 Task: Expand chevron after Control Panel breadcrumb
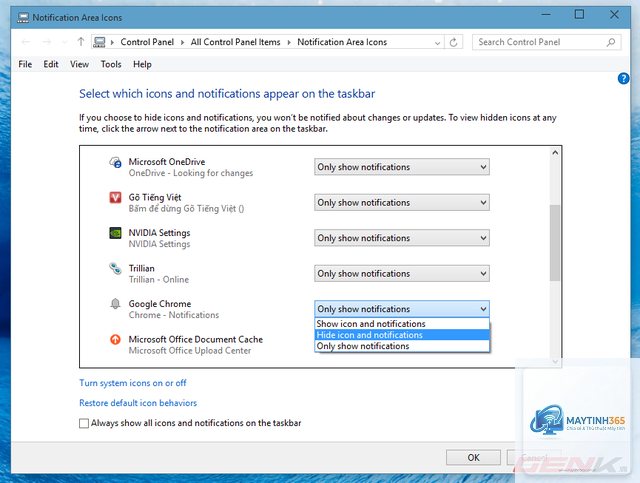[x=182, y=42]
